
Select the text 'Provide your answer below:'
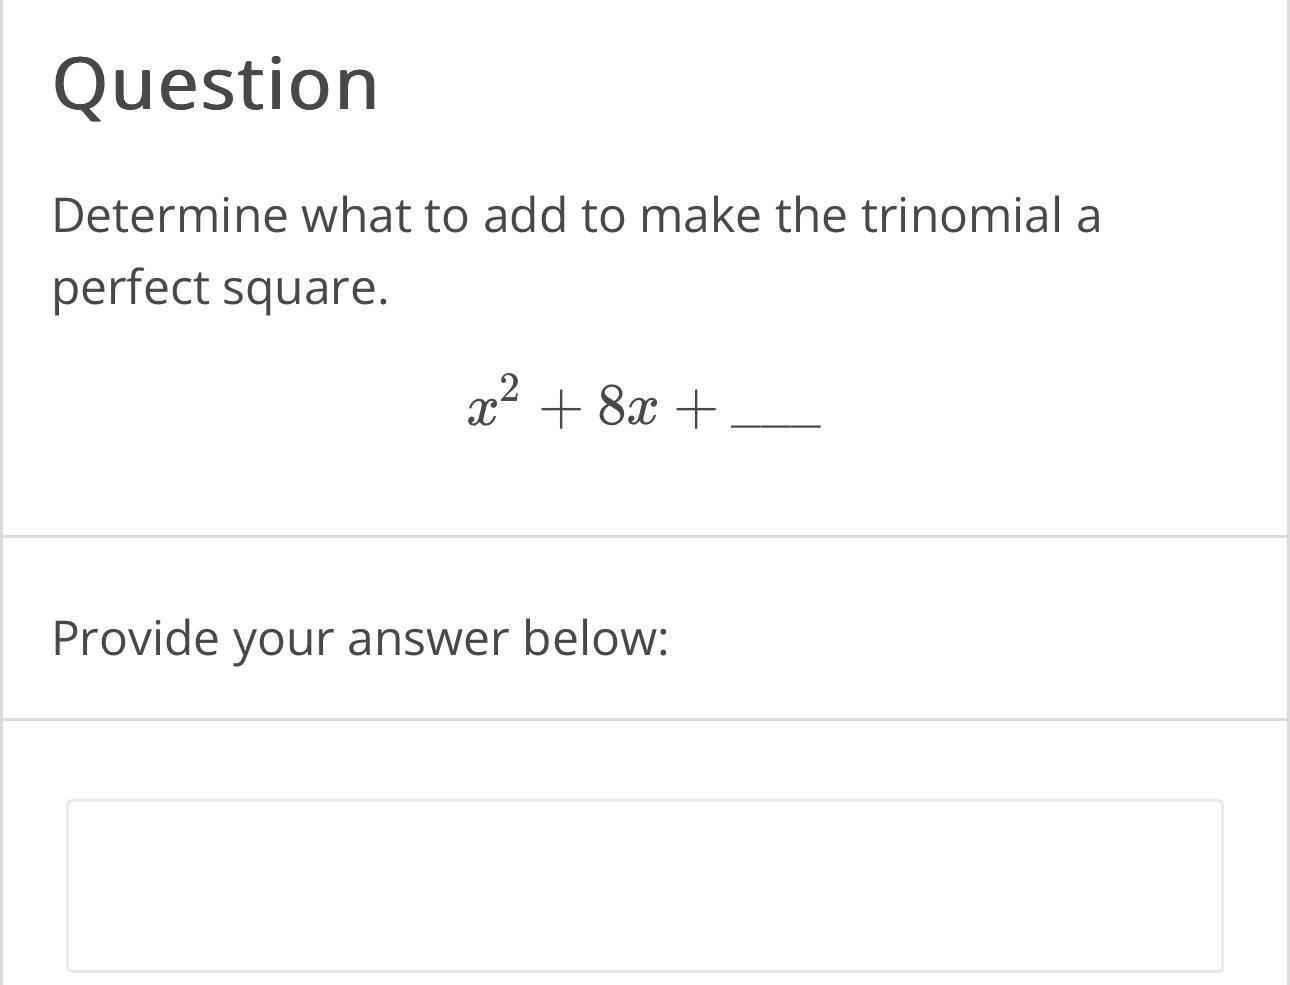(360, 637)
